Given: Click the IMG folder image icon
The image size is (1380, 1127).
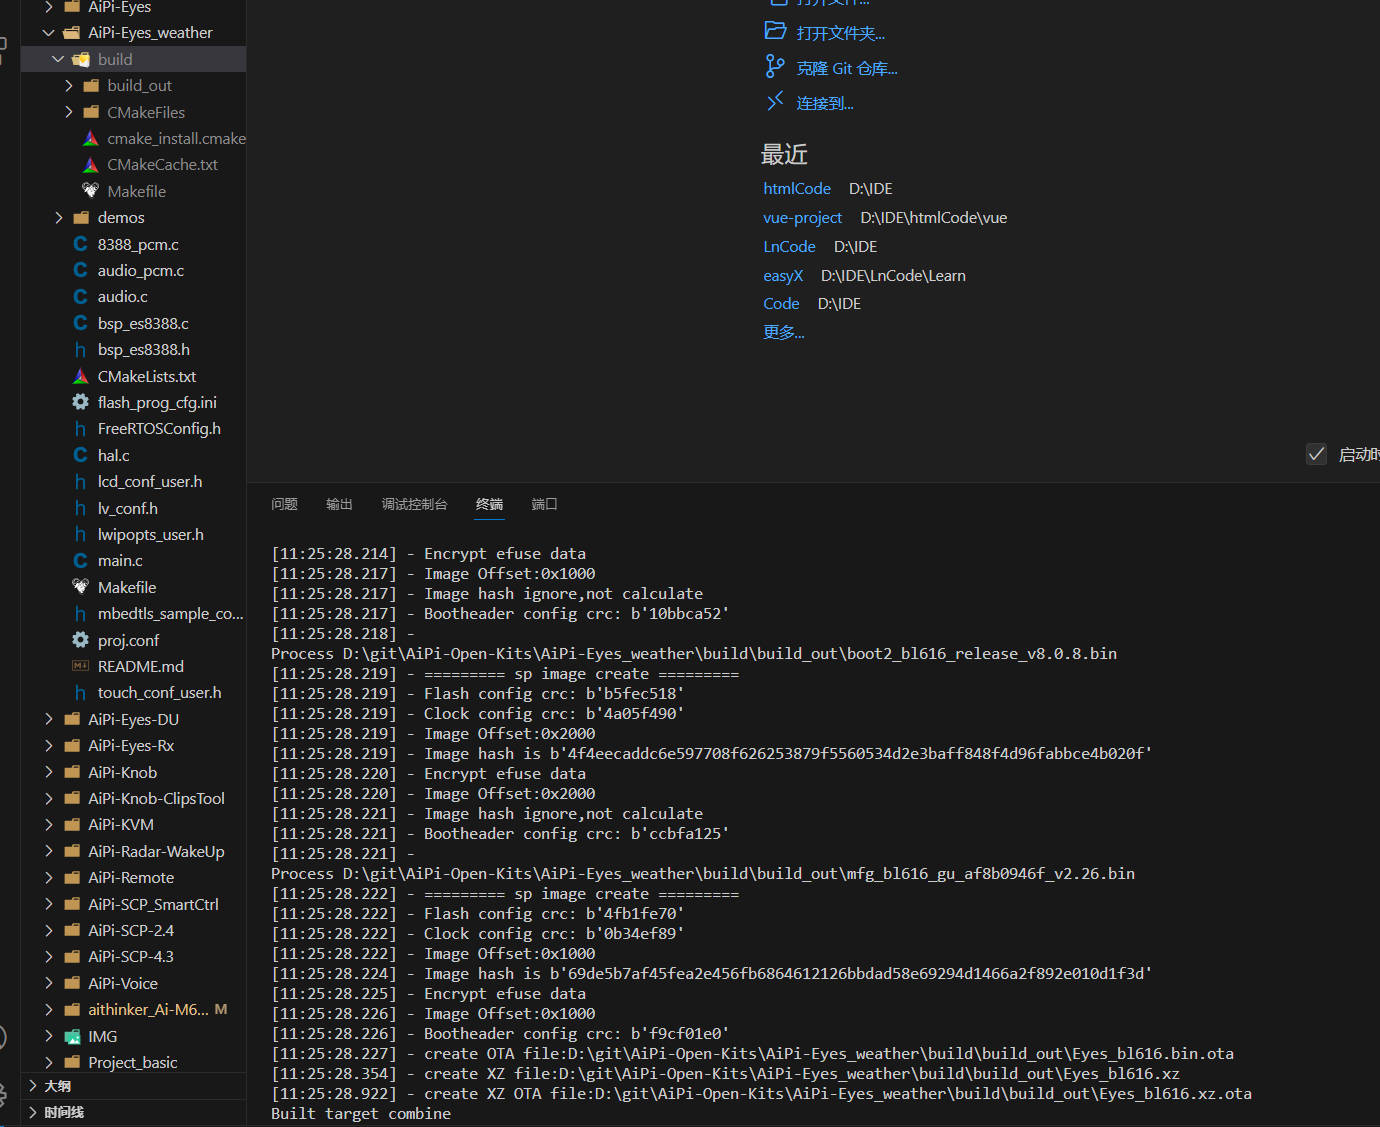Looking at the screenshot, I should 72,1036.
